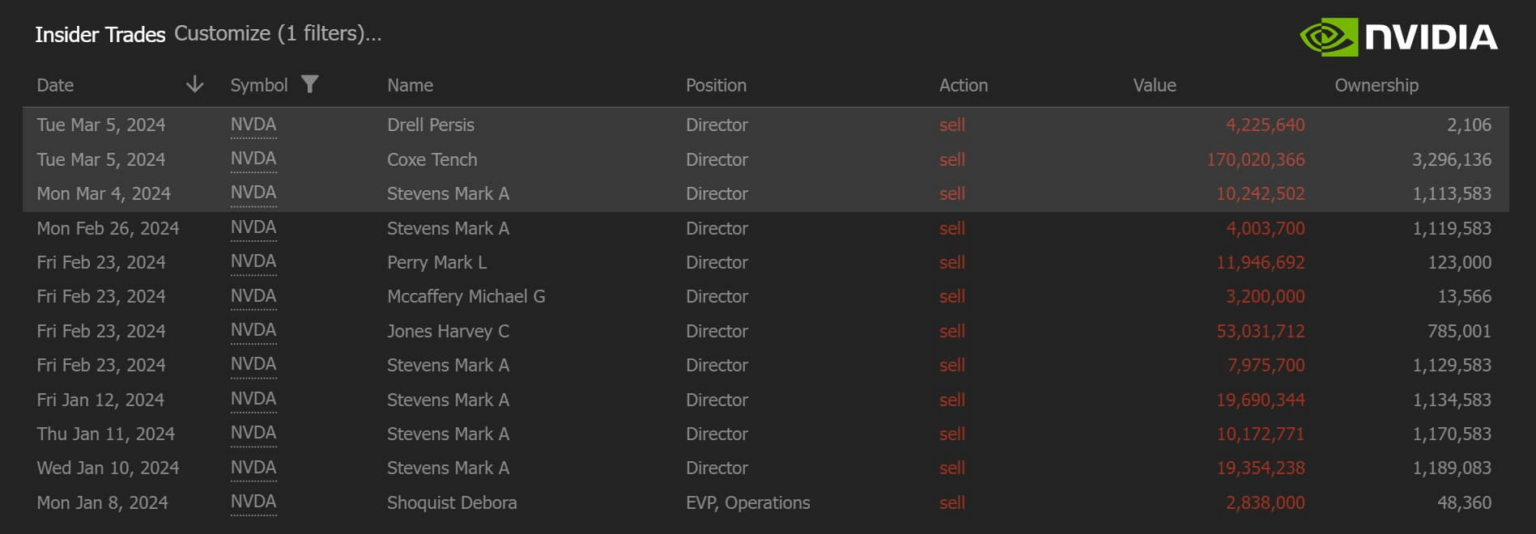Viewport: 1536px width, 534px height.
Task: Click the sort arrow in Date column
Action: (x=195, y=85)
